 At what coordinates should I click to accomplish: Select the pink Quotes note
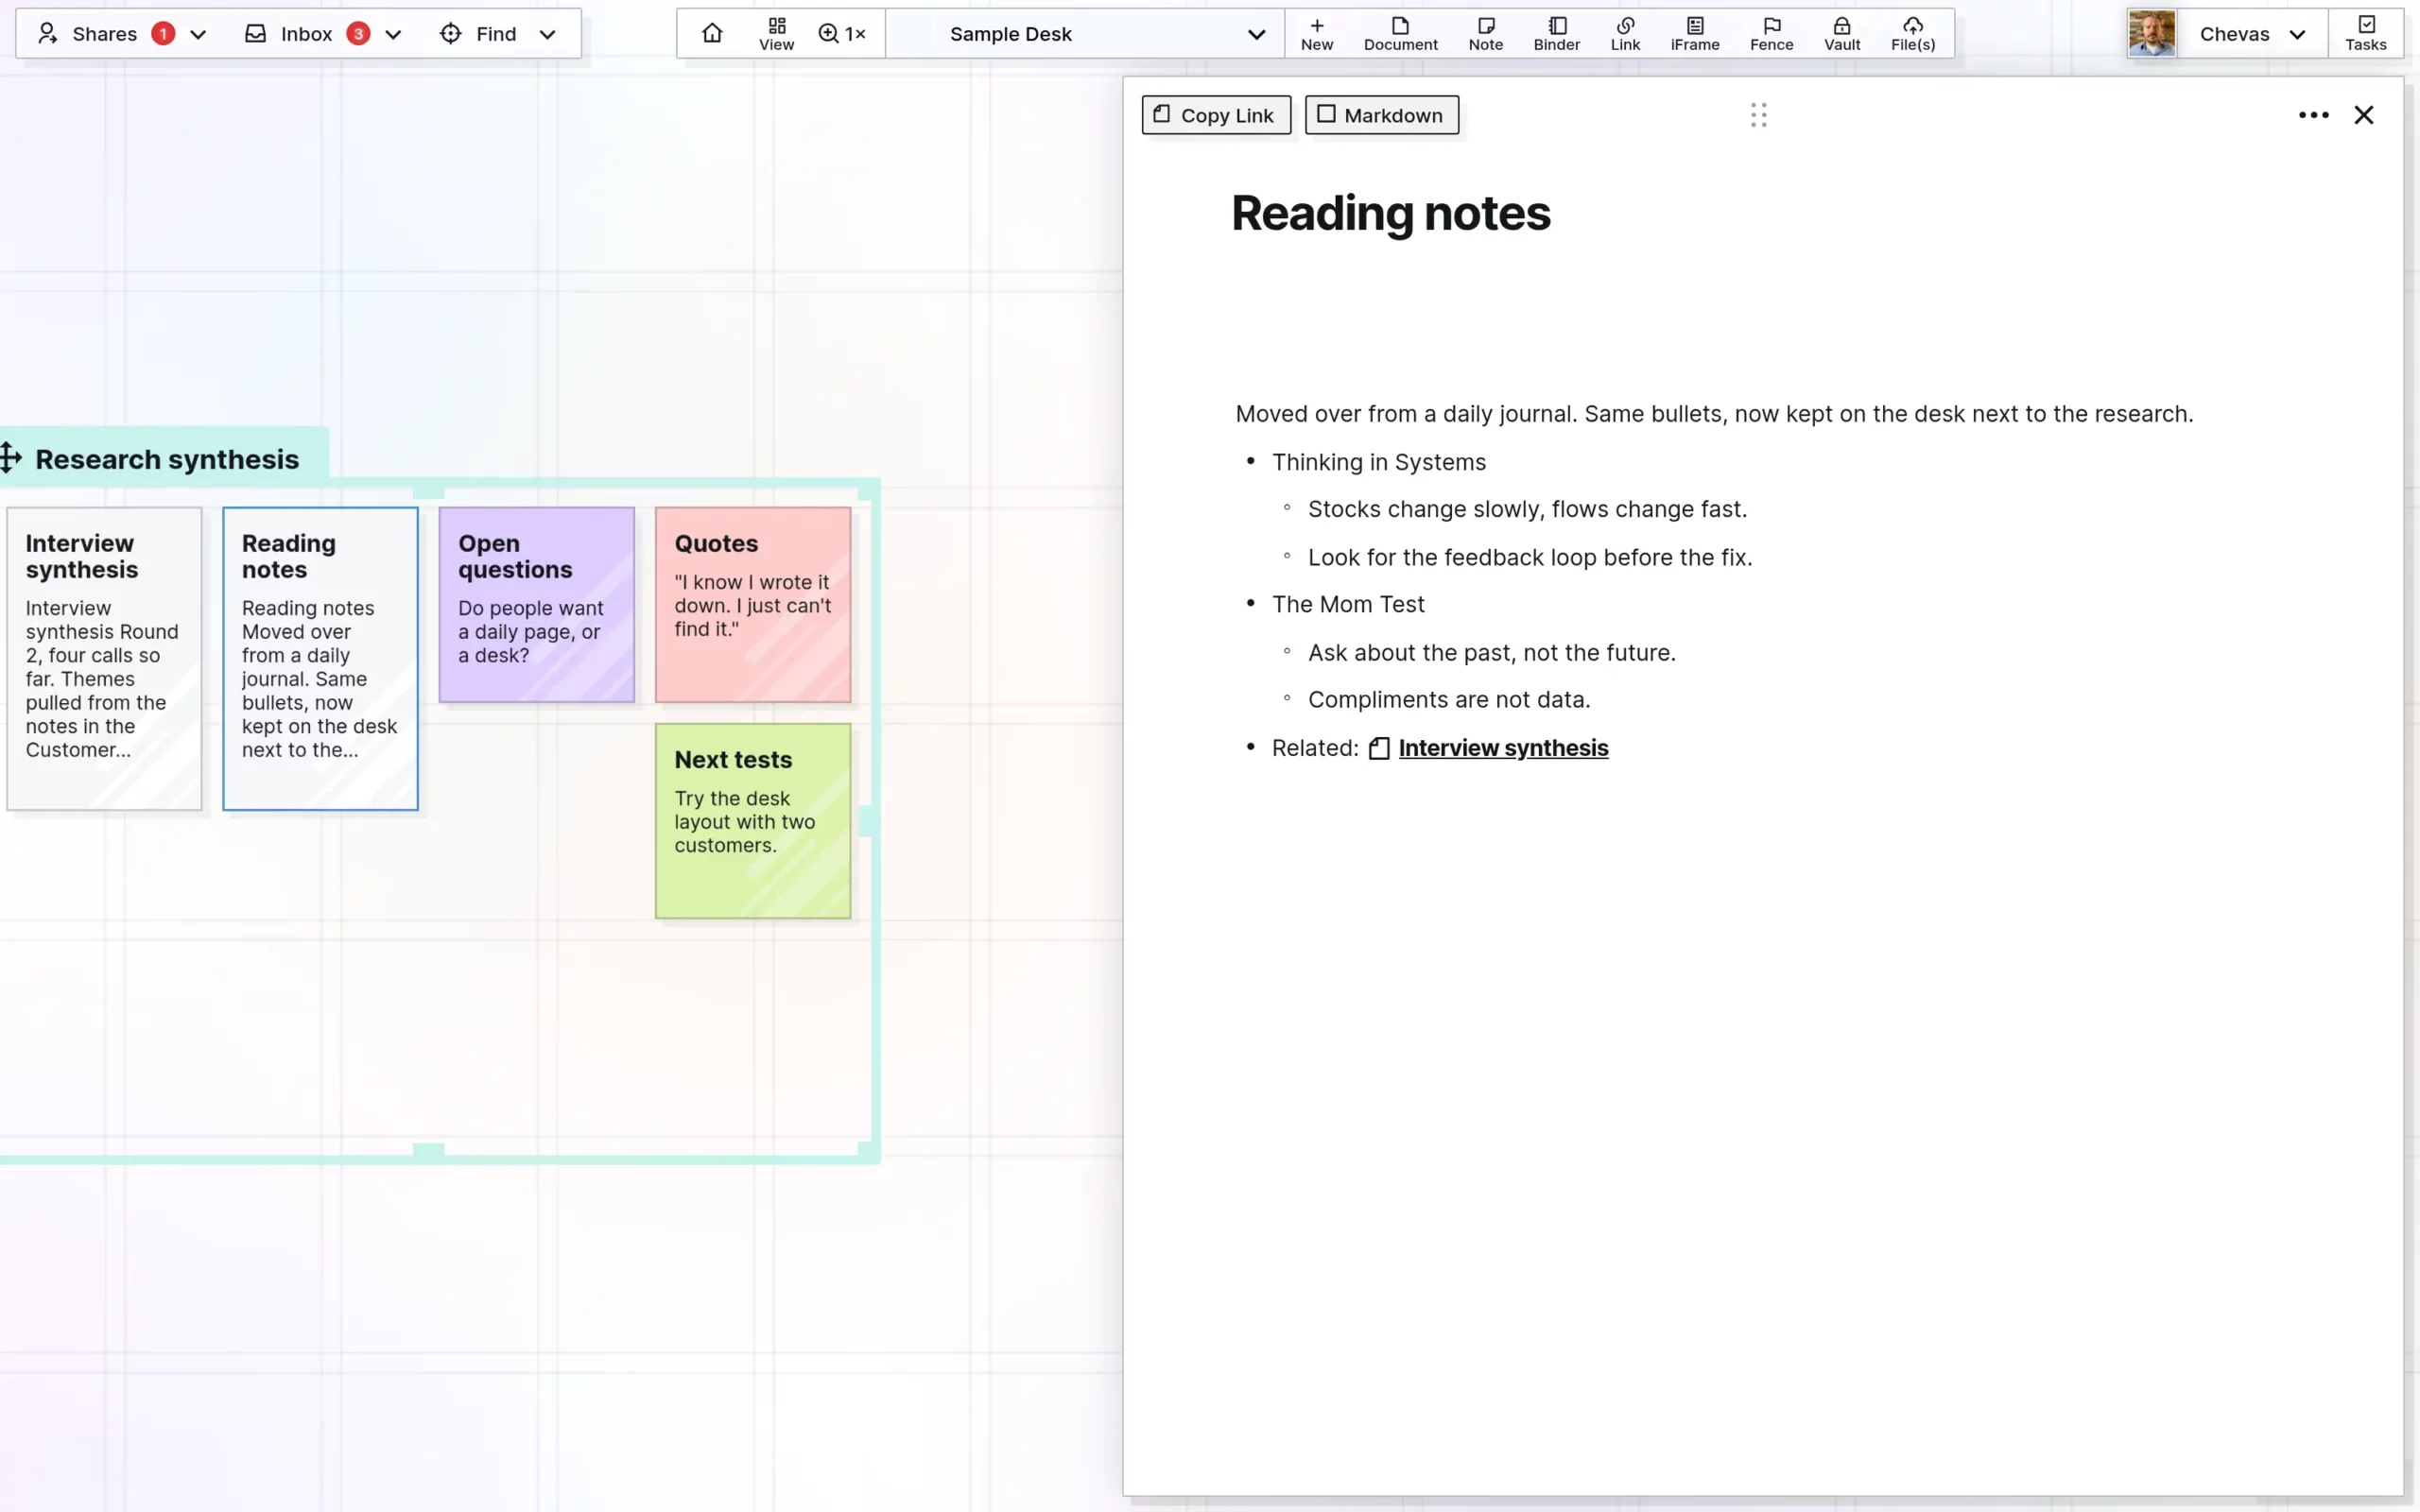752,604
